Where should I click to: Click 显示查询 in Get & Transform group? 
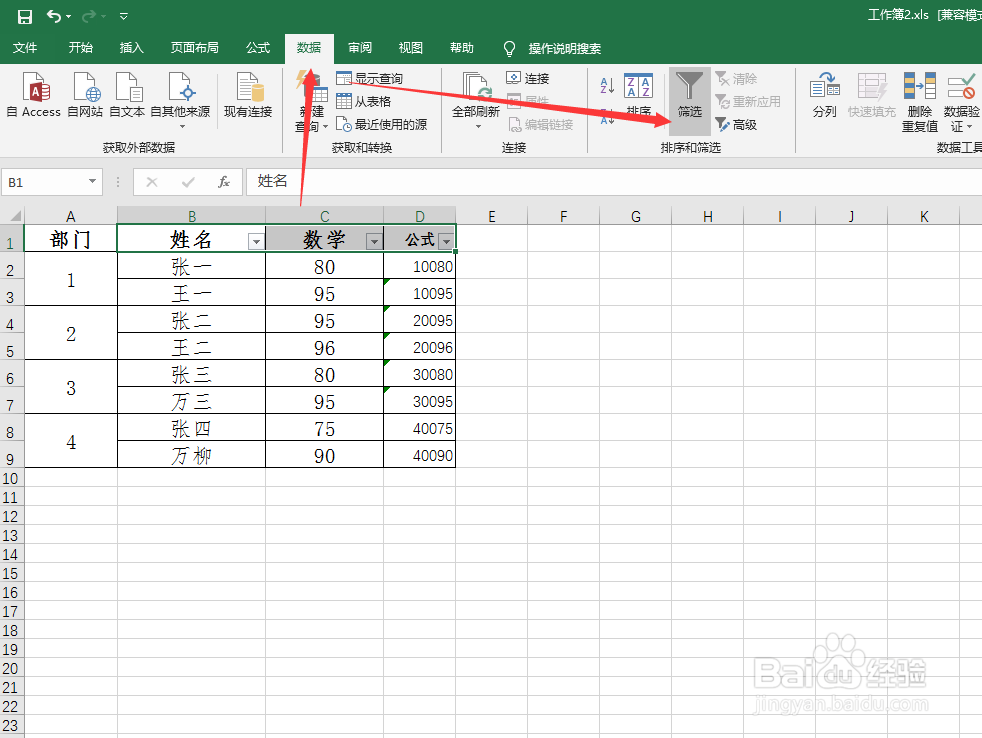coord(370,78)
